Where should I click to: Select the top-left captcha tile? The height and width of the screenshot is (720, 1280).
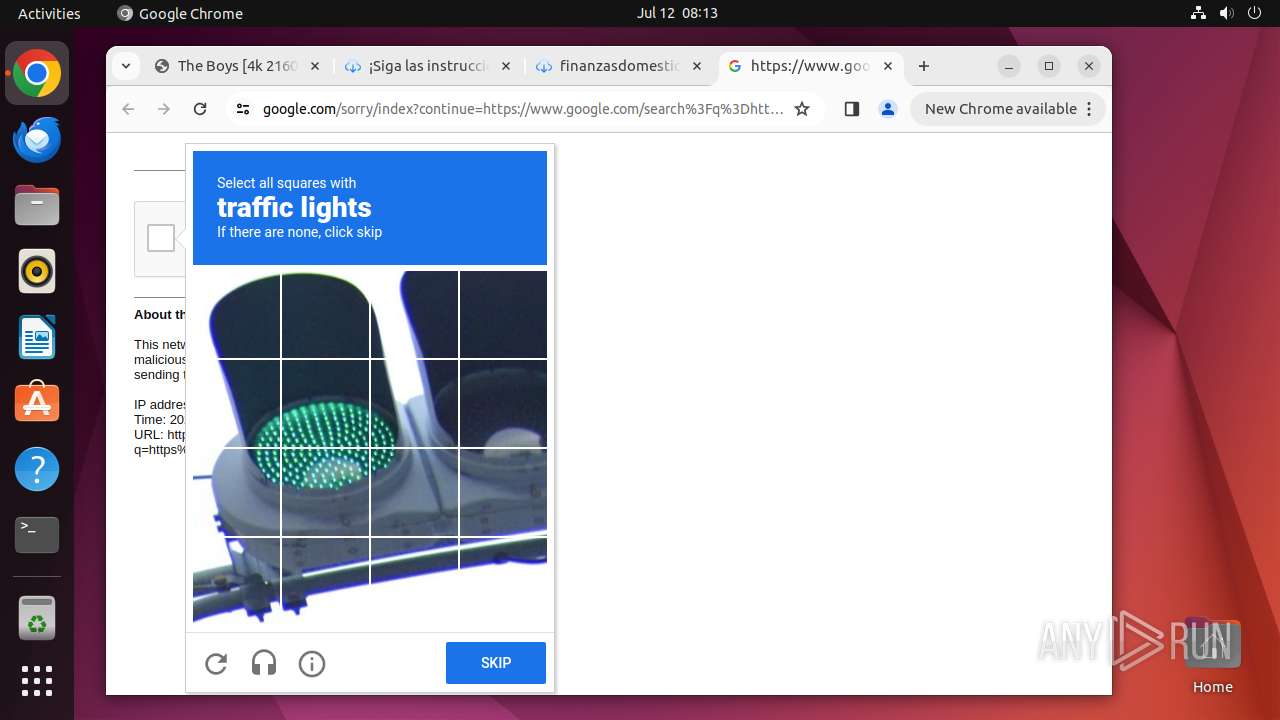coord(236,314)
